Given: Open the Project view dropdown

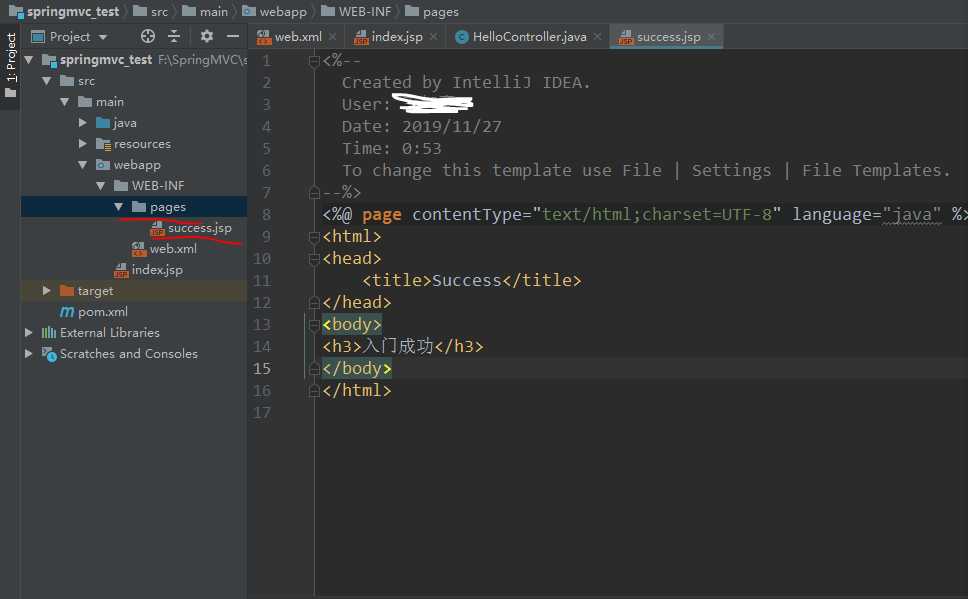Looking at the screenshot, I should coord(103,37).
